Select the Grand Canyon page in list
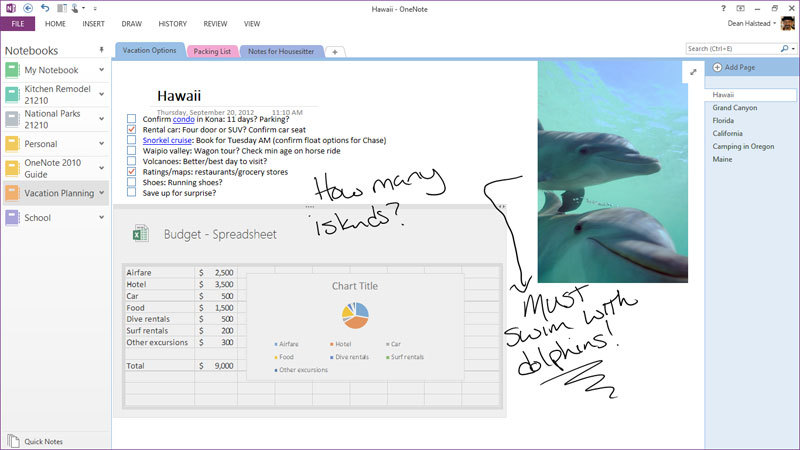Image resolution: width=800 pixels, height=450 pixels. coord(733,107)
